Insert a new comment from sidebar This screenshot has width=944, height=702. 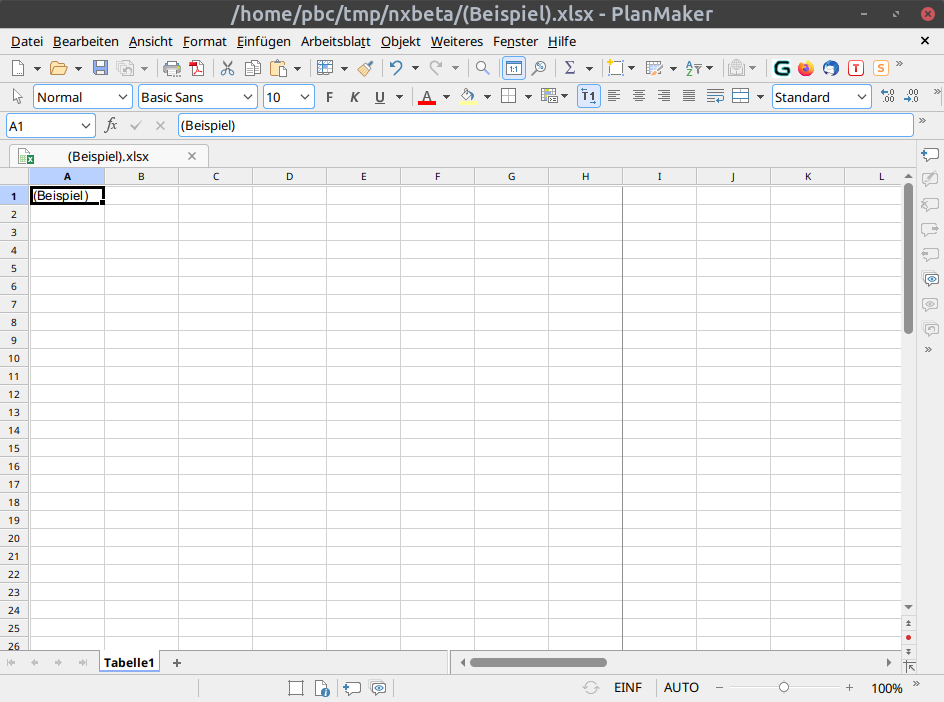click(930, 155)
